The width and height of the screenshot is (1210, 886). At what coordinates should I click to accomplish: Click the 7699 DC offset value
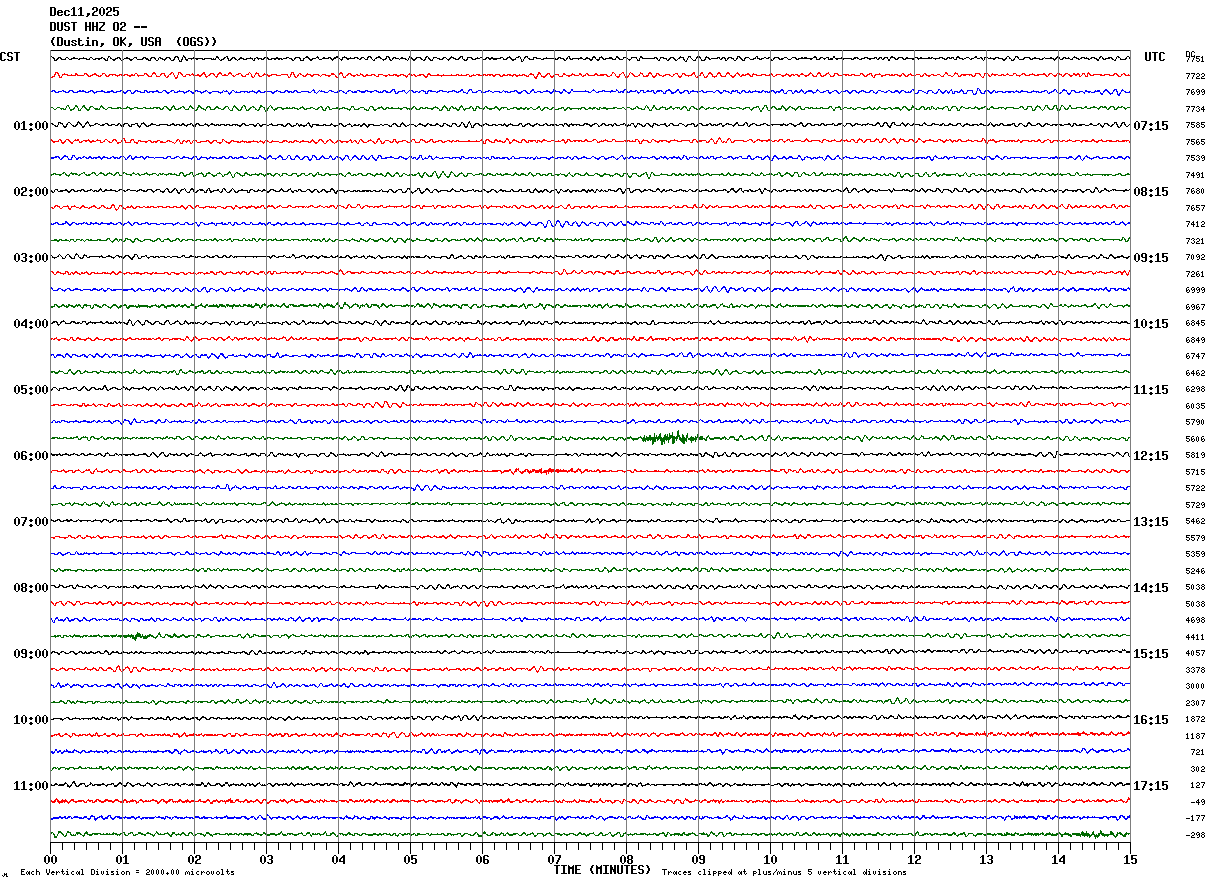1195,92
